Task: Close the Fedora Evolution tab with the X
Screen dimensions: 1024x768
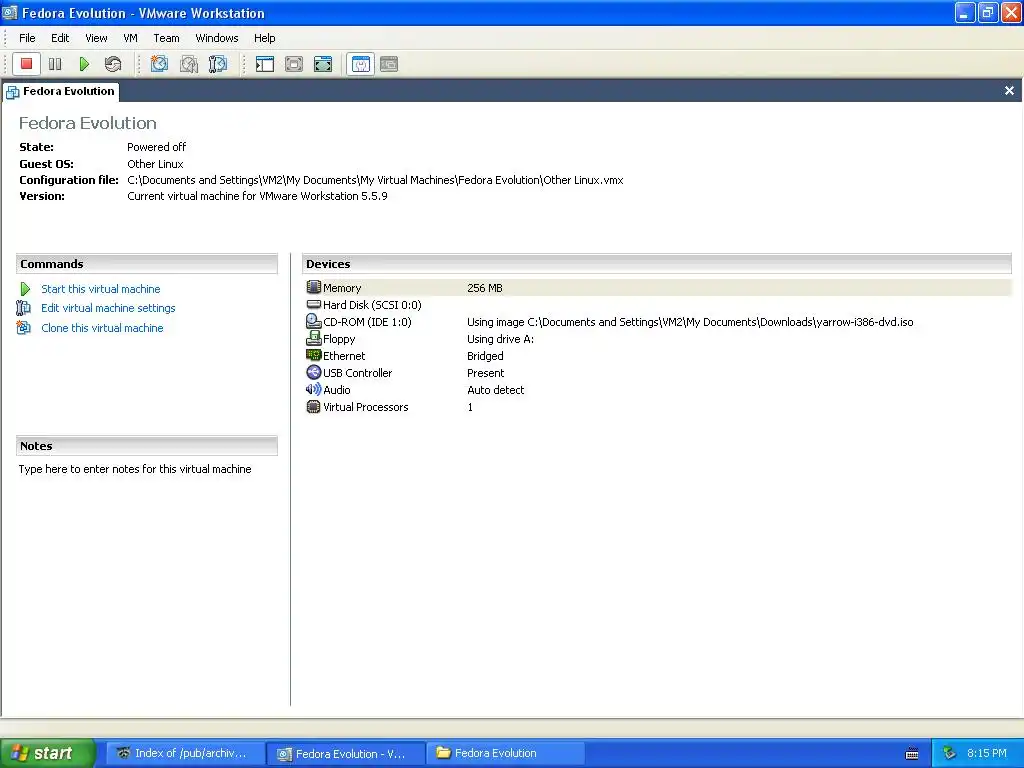Action: point(1009,91)
